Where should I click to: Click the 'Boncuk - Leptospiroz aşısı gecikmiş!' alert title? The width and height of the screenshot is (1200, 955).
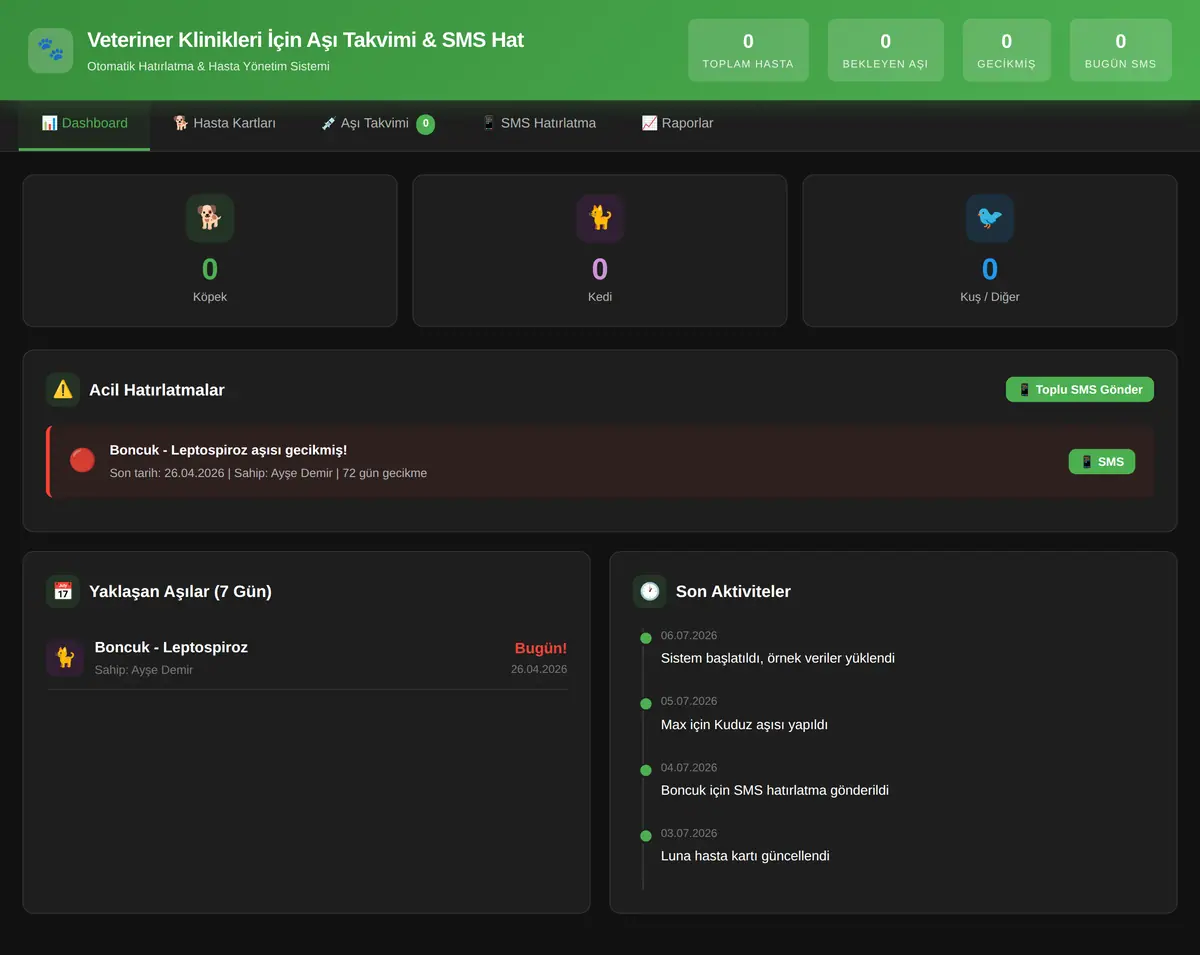click(x=228, y=450)
